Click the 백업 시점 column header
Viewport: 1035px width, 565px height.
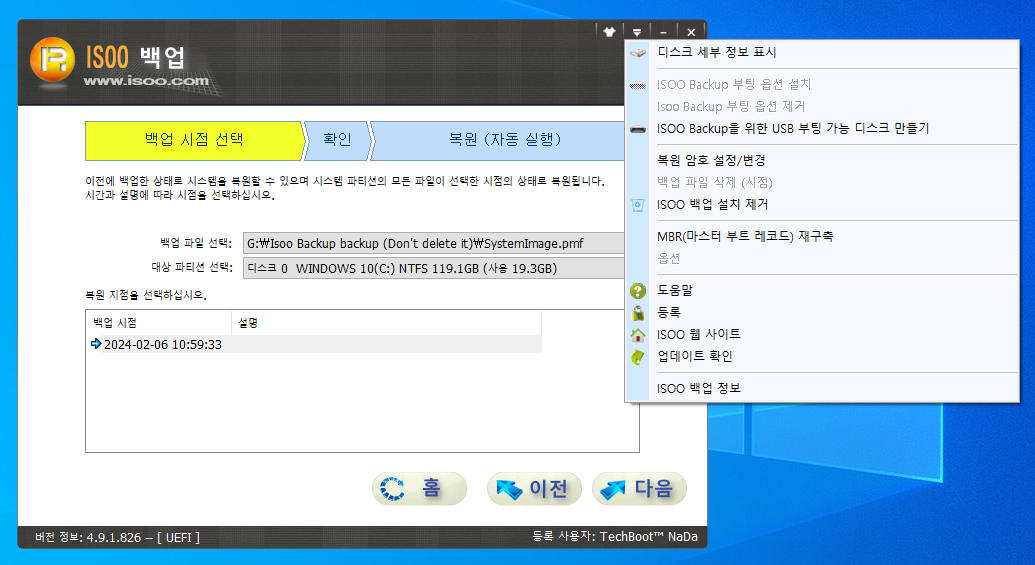(159, 323)
